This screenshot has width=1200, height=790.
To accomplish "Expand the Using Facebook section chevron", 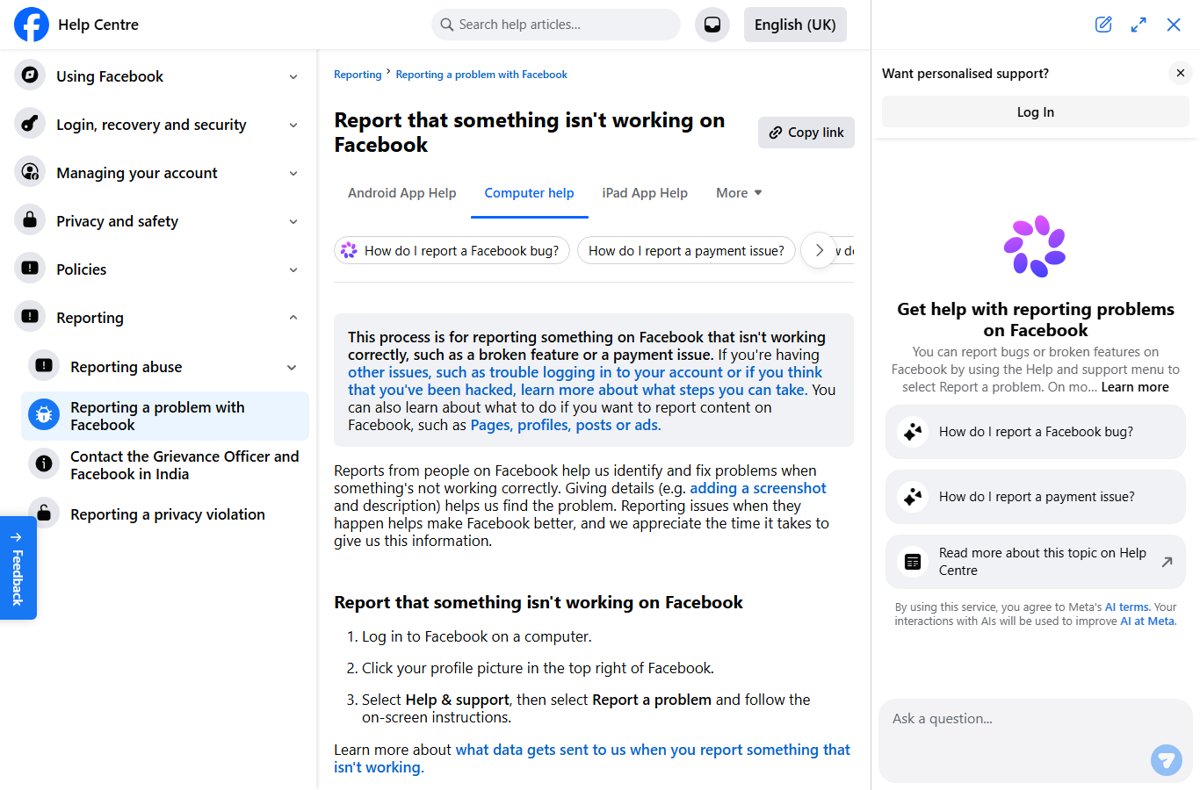I will pos(293,76).
